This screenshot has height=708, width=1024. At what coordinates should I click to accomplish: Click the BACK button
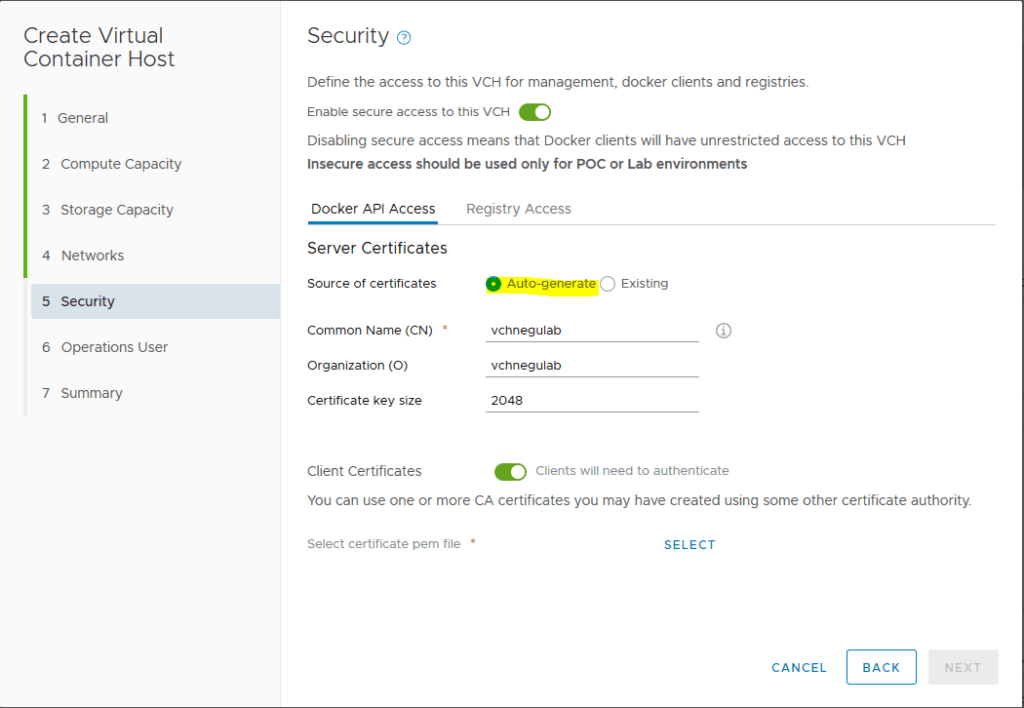click(881, 667)
